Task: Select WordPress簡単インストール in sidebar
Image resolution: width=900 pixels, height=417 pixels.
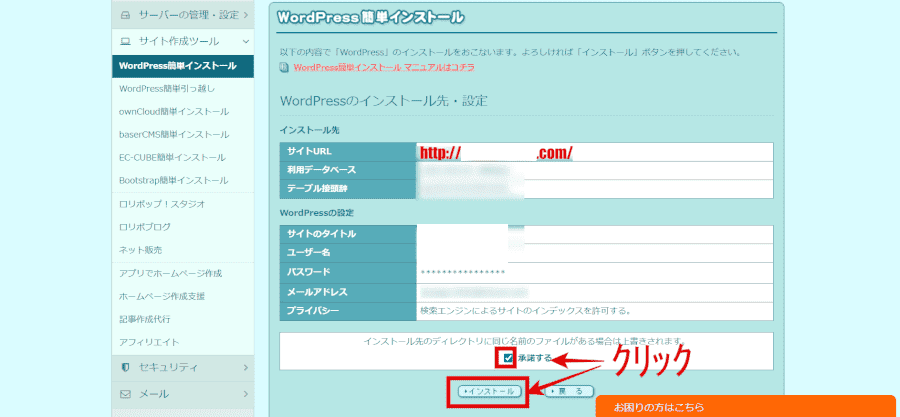Action: pos(183,66)
